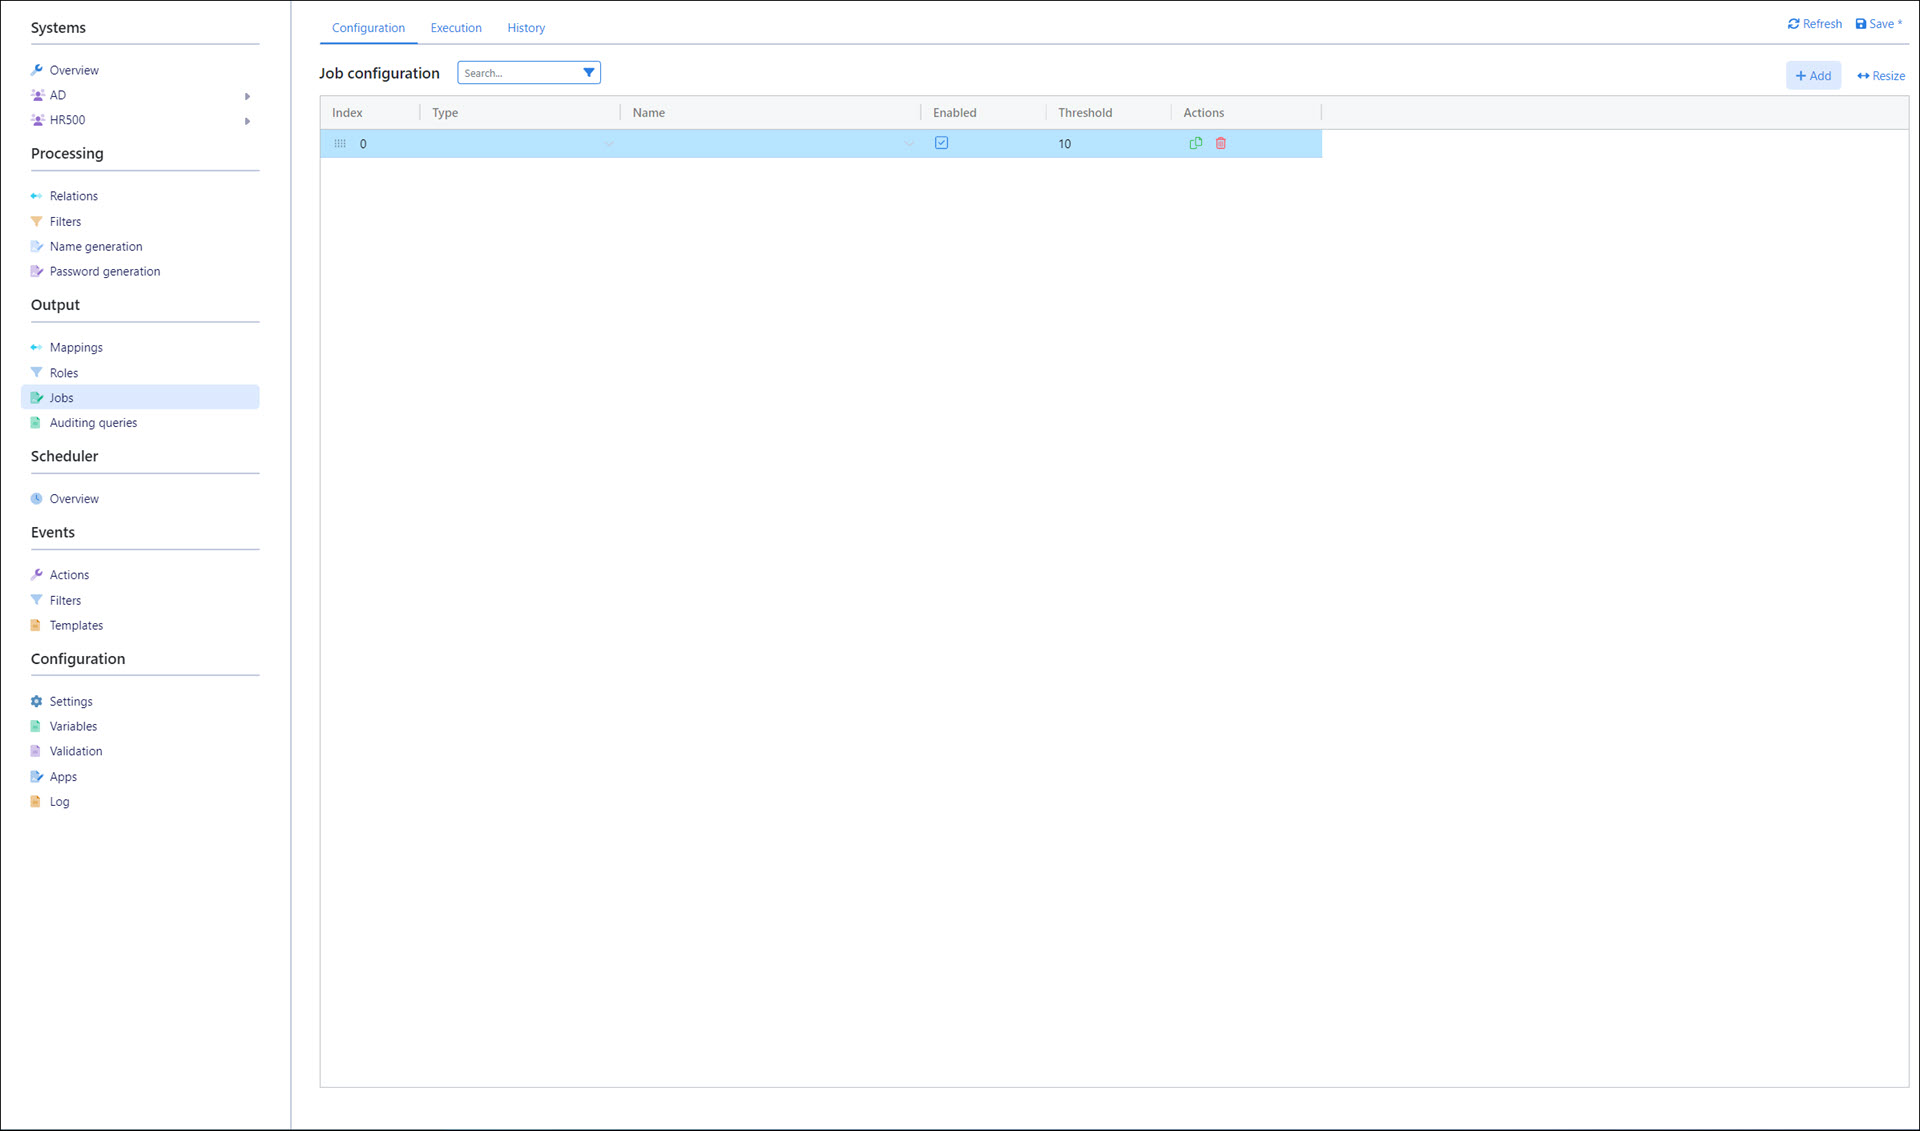This screenshot has width=1920, height=1131.
Task: Switch to the Execution tab
Action: pos(456,28)
